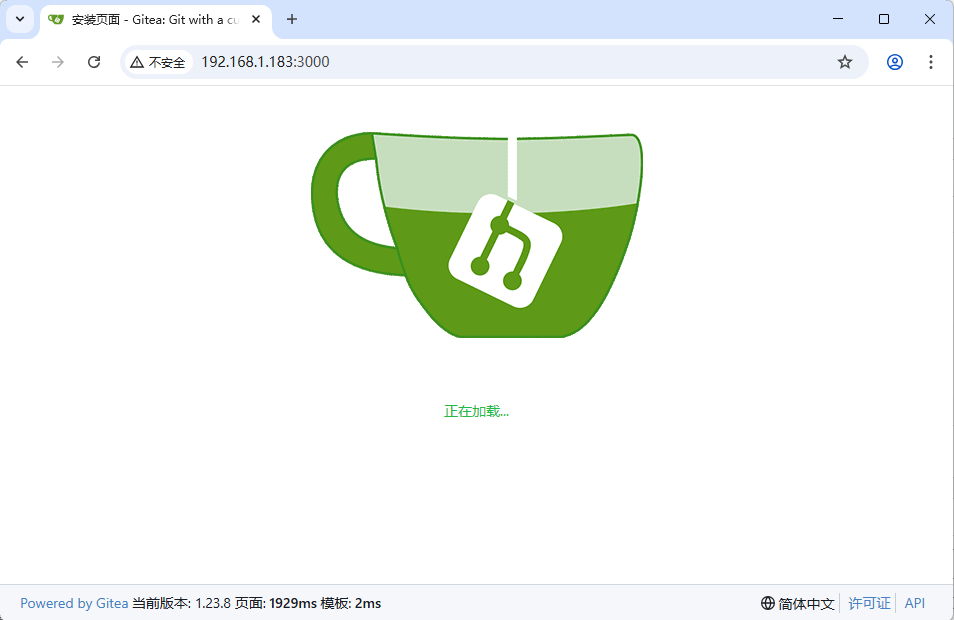Open the Powered by Gitea link

point(74,604)
